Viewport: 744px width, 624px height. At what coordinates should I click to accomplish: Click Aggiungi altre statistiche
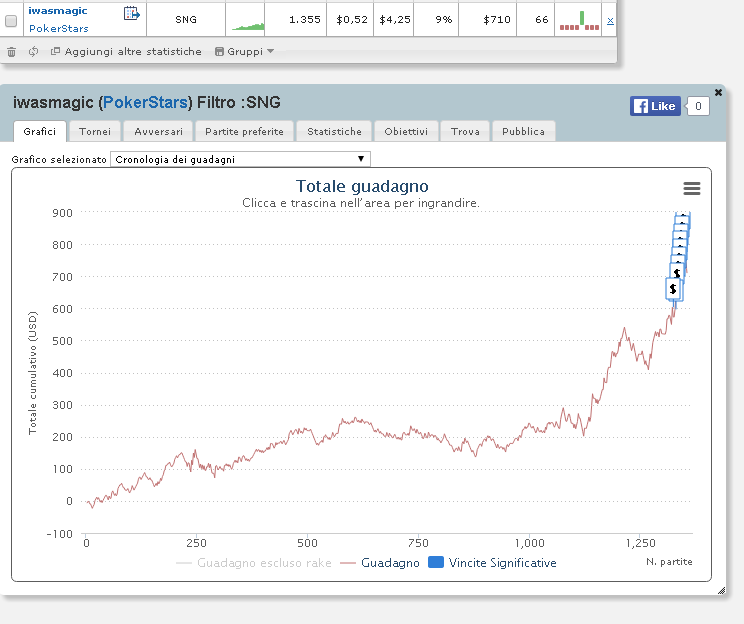pyautogui.click(x=126, y=51)
